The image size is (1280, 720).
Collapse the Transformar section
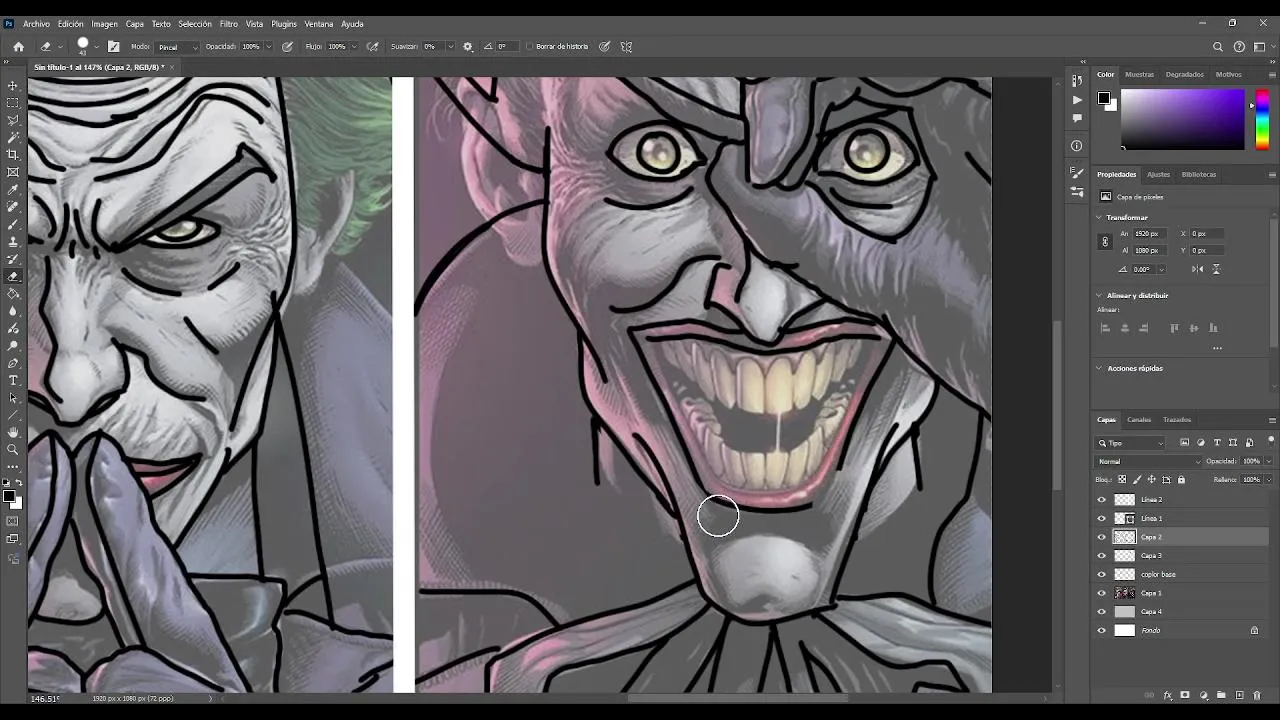click(1099, 217)
